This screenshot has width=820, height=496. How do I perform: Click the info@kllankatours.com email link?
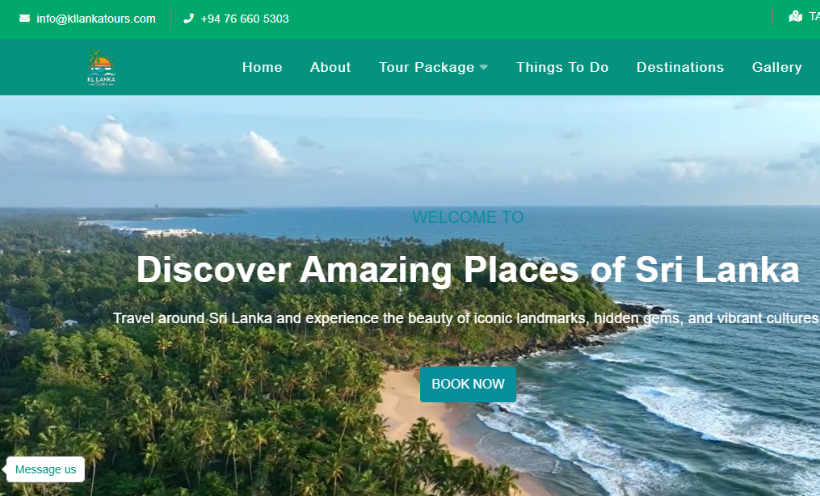pyautogui.click(x=96, y=19)
